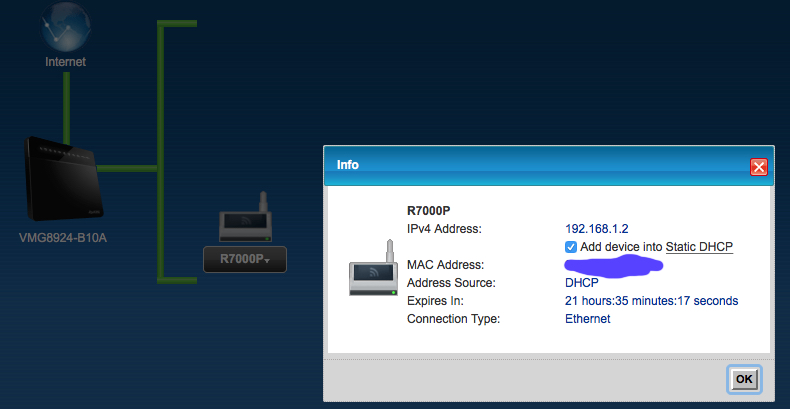Click the Expires In time value
Screen dimensions: 790x409
pyautogui.click(x=651, y=301)
